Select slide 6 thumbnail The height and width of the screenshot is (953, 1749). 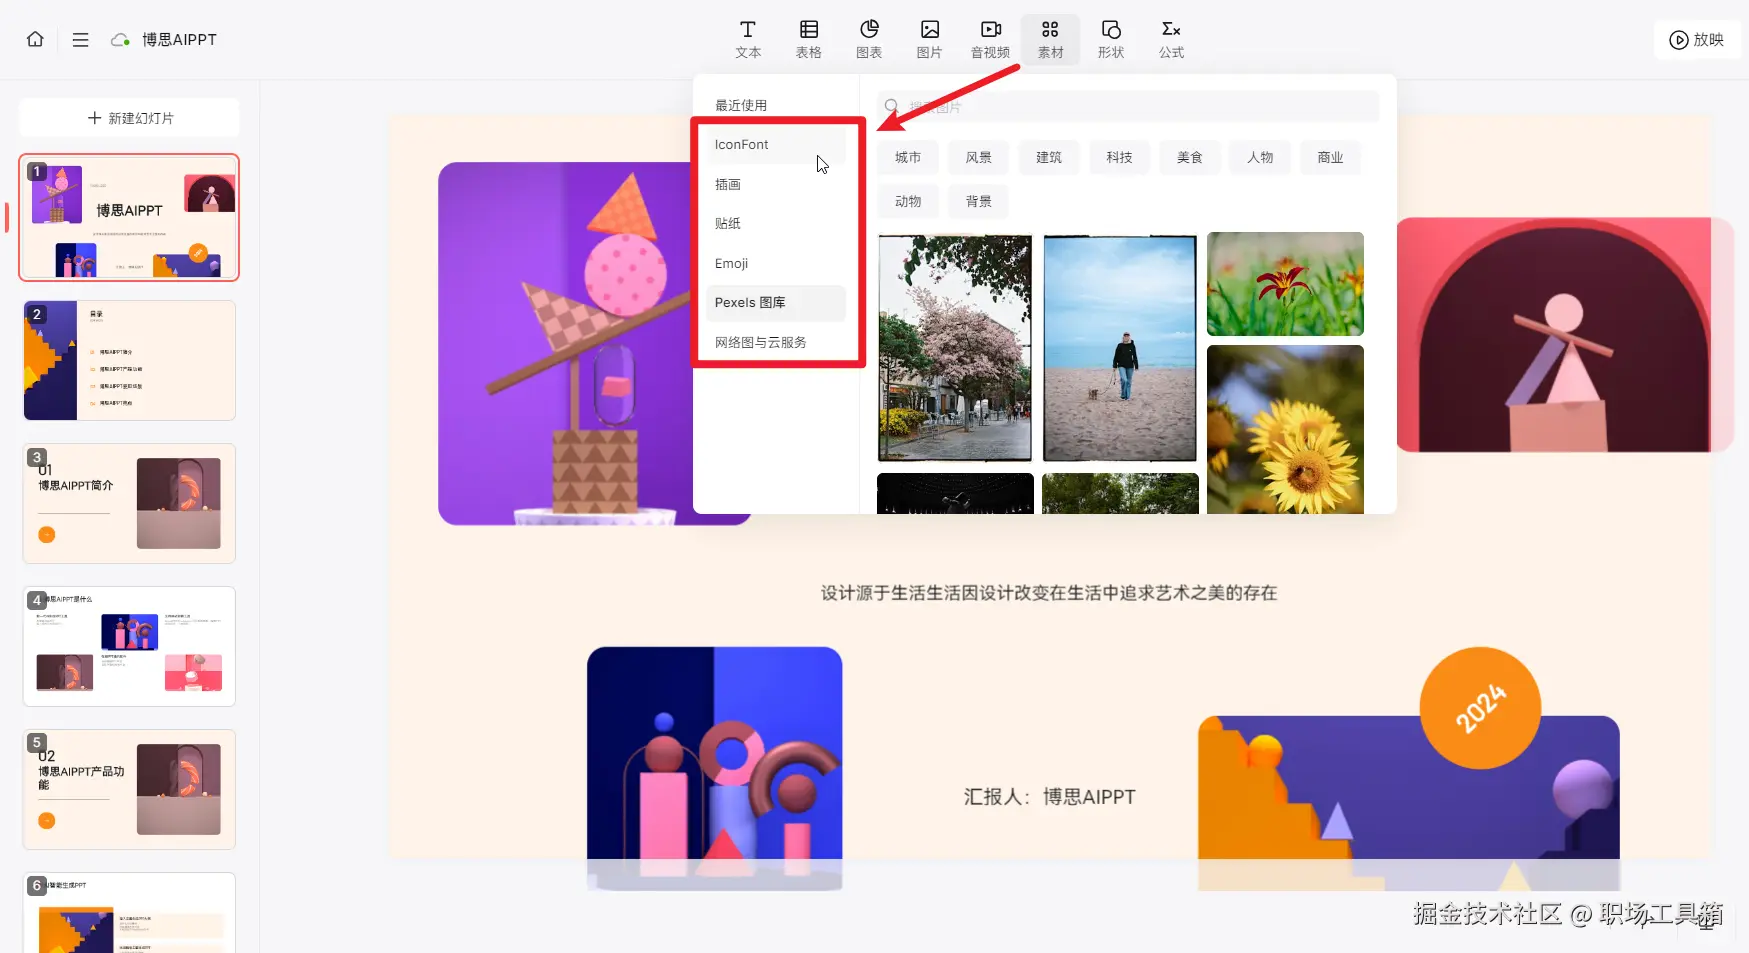pyautogui.click(x=129, y=913)
